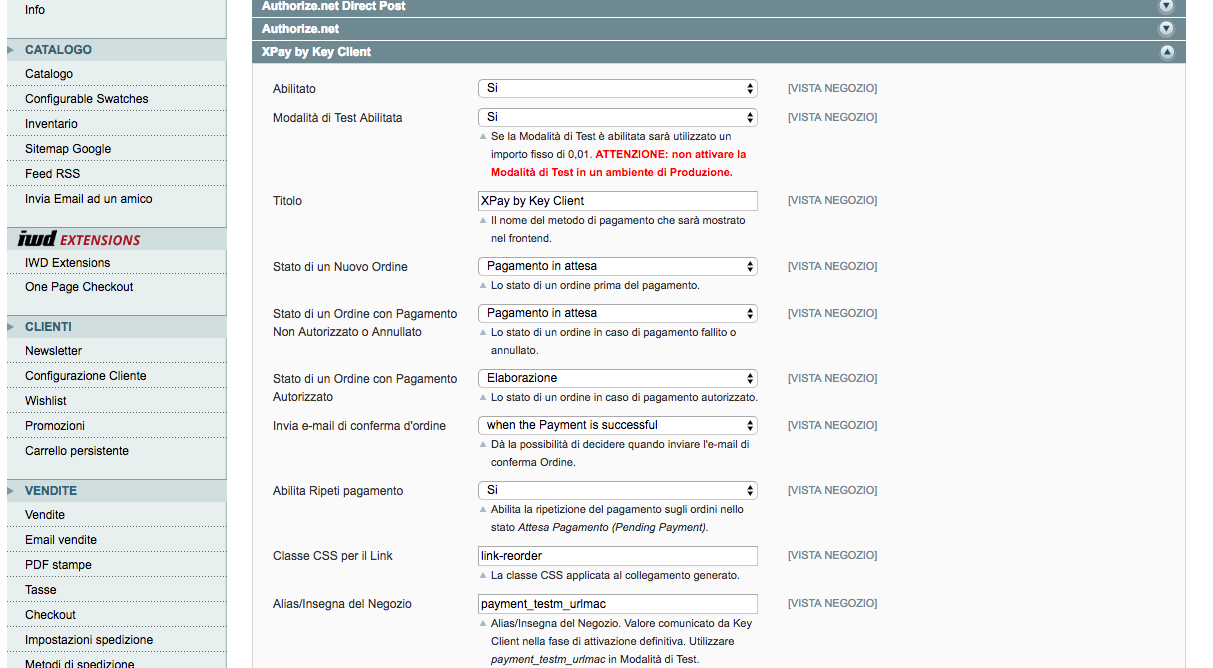This screenshot has width=1213, height=668.
Task: Expand the Authorize.net section arrow icon
Action: pos(1166,29)
